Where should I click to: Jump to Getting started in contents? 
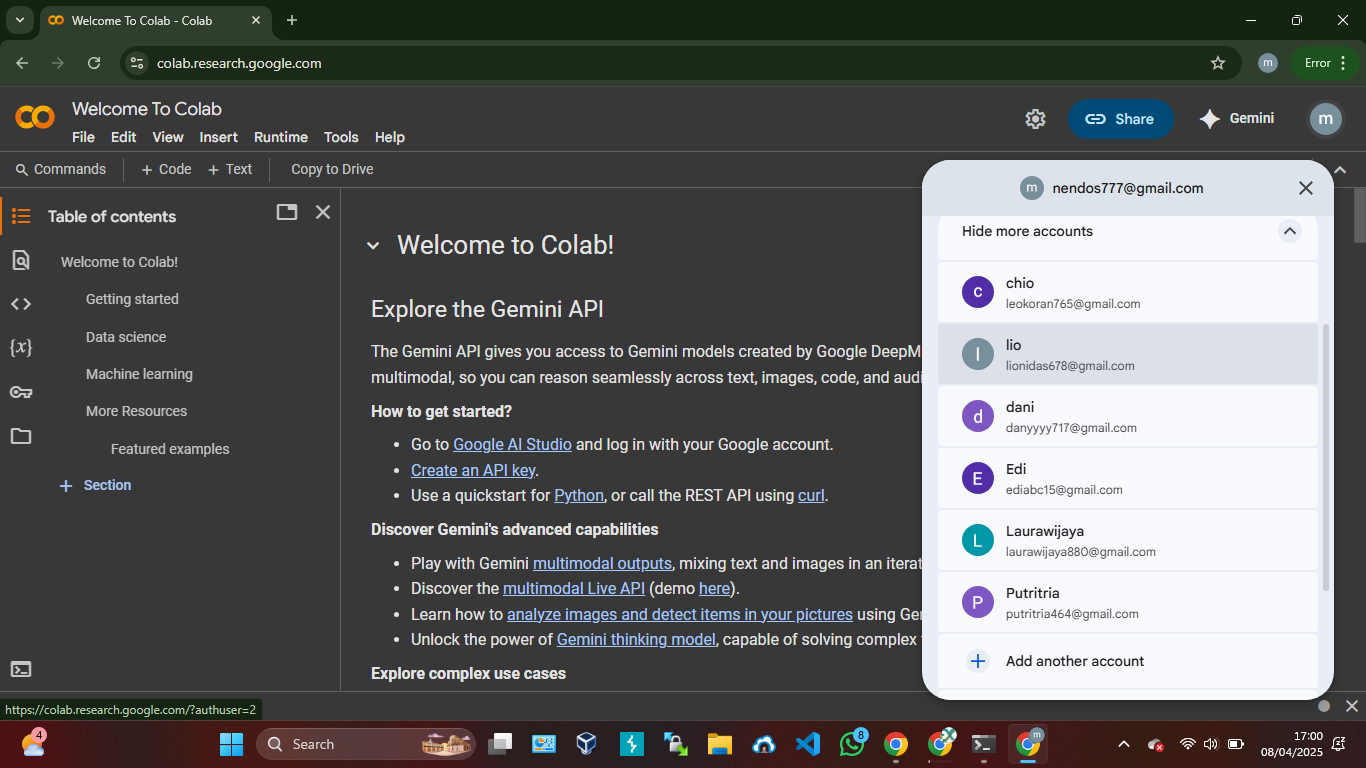[x=132, y=299]
